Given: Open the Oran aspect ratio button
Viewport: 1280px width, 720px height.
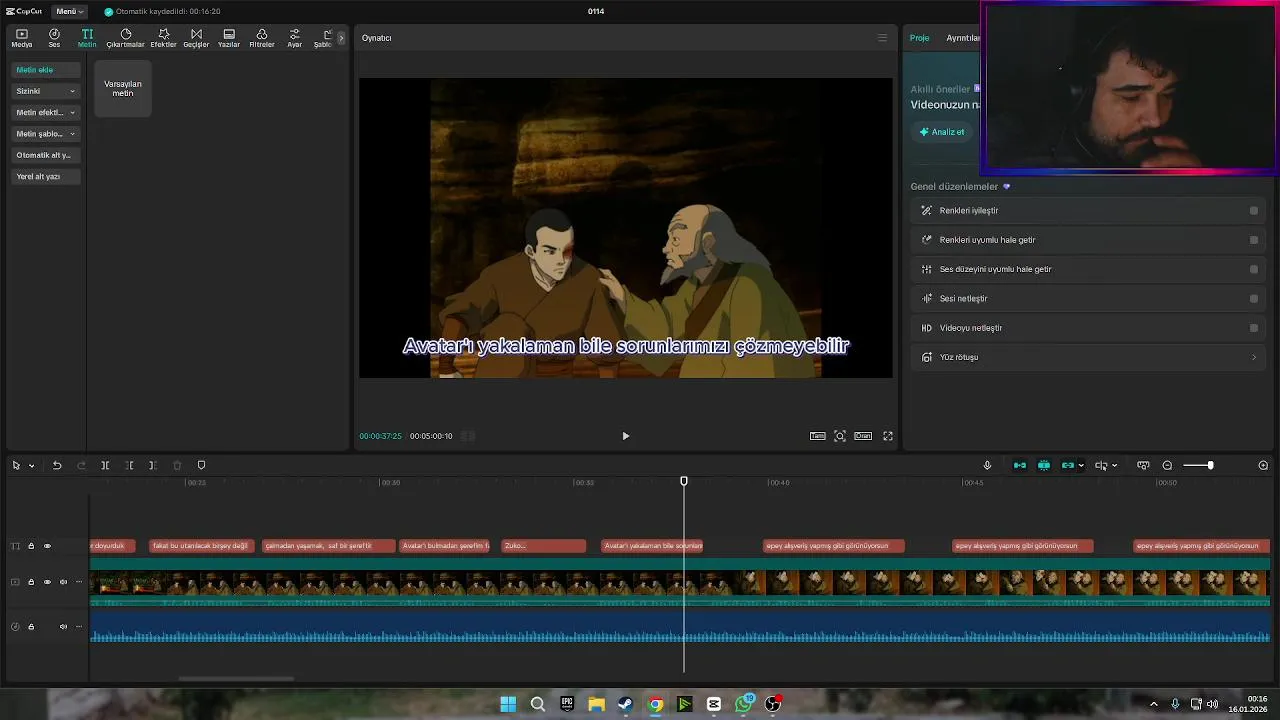Looking at the screenshot, I should pos(863,436).
